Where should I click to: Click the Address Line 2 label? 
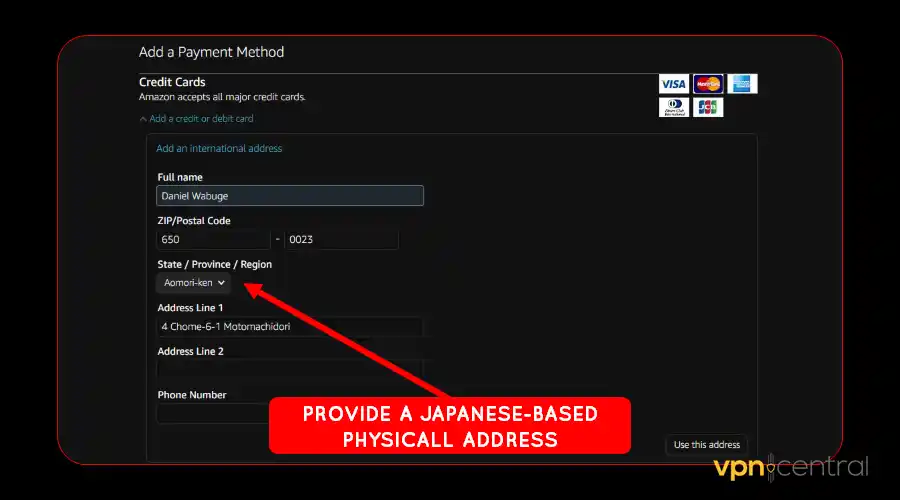pos(191,351)
